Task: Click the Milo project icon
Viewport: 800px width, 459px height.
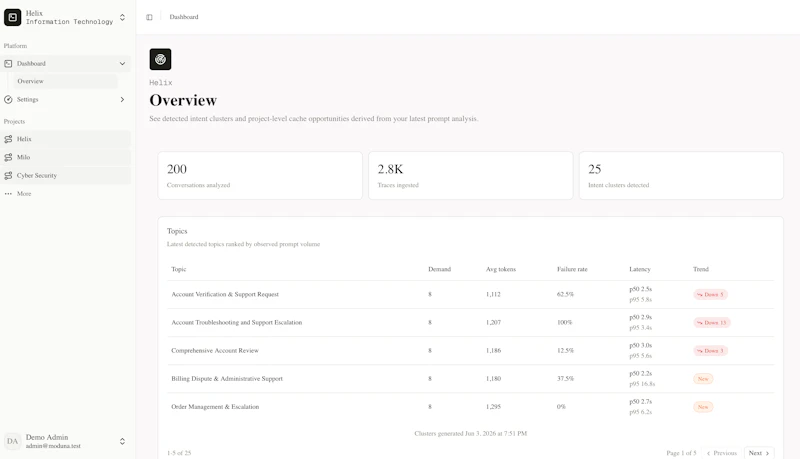Action: click(8, 157)
